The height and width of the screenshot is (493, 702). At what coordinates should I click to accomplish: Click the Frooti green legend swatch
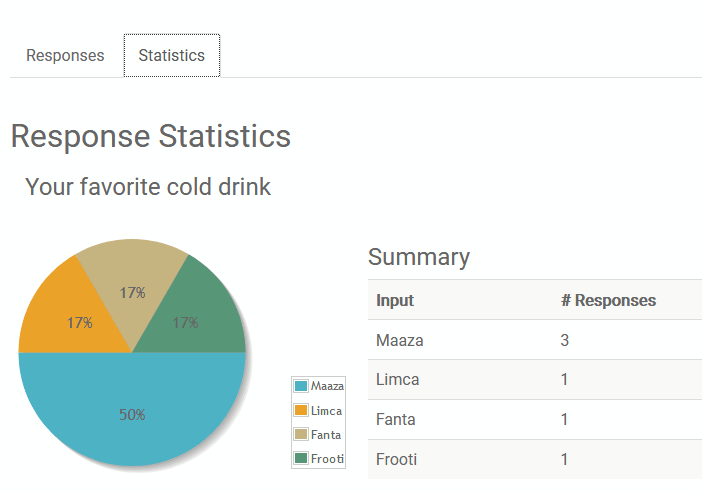301,458
